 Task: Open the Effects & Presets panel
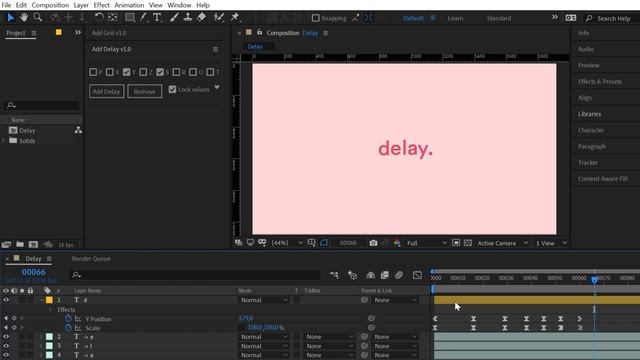tap(600, 82)
